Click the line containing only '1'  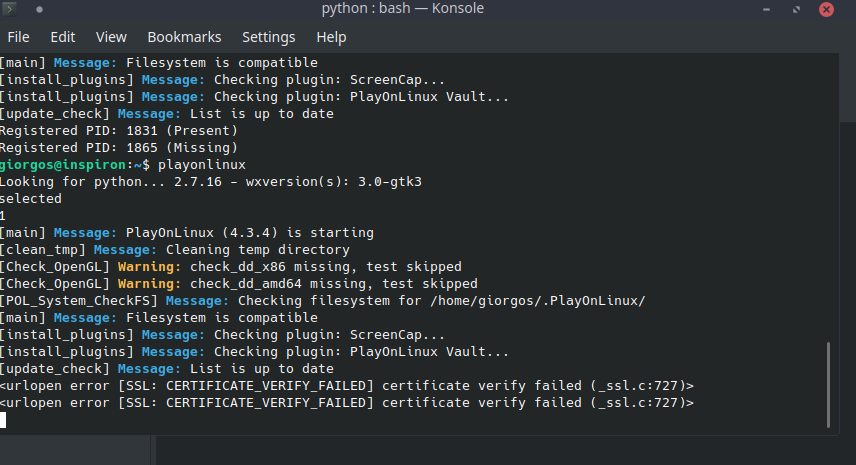[3, 216]
